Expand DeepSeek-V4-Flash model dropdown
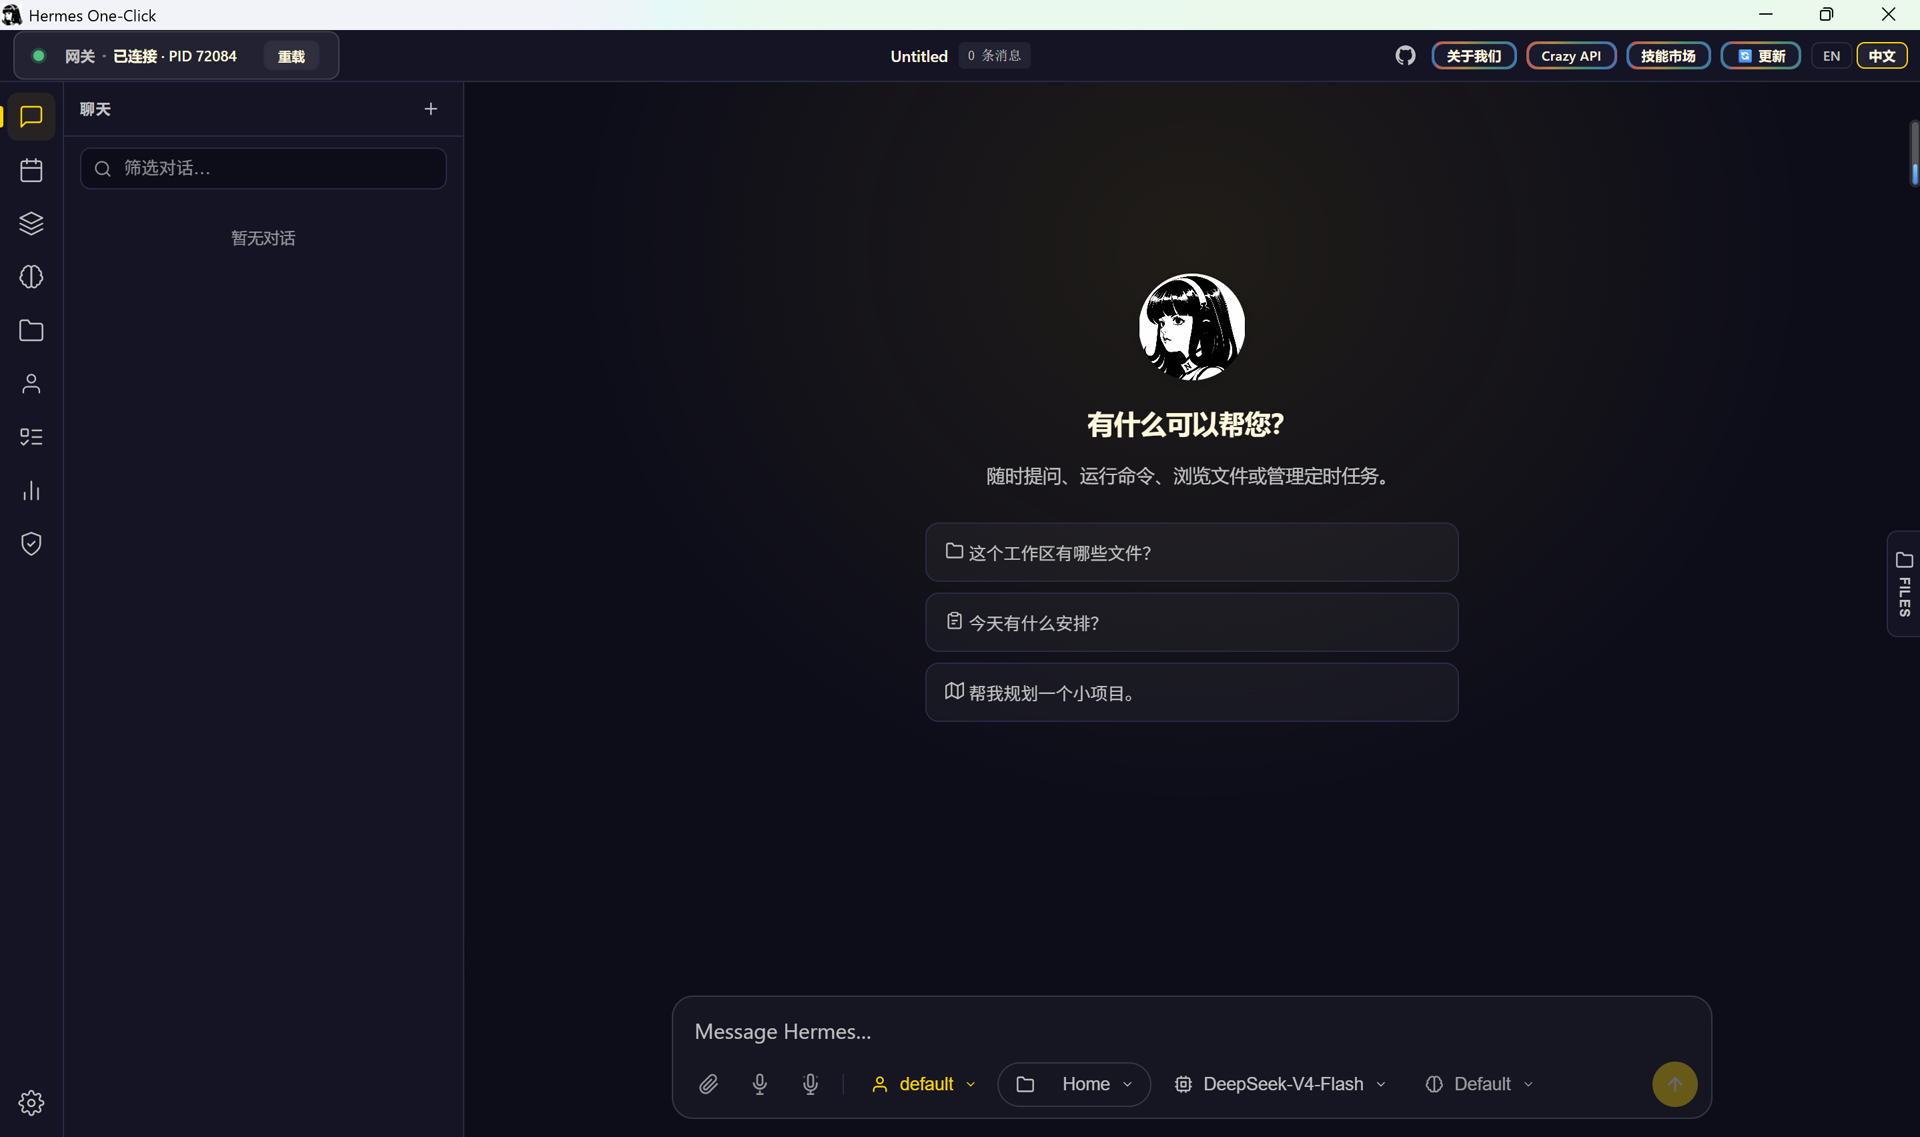This screenshot has width=1920, height=1137. click(1280, 1084)
